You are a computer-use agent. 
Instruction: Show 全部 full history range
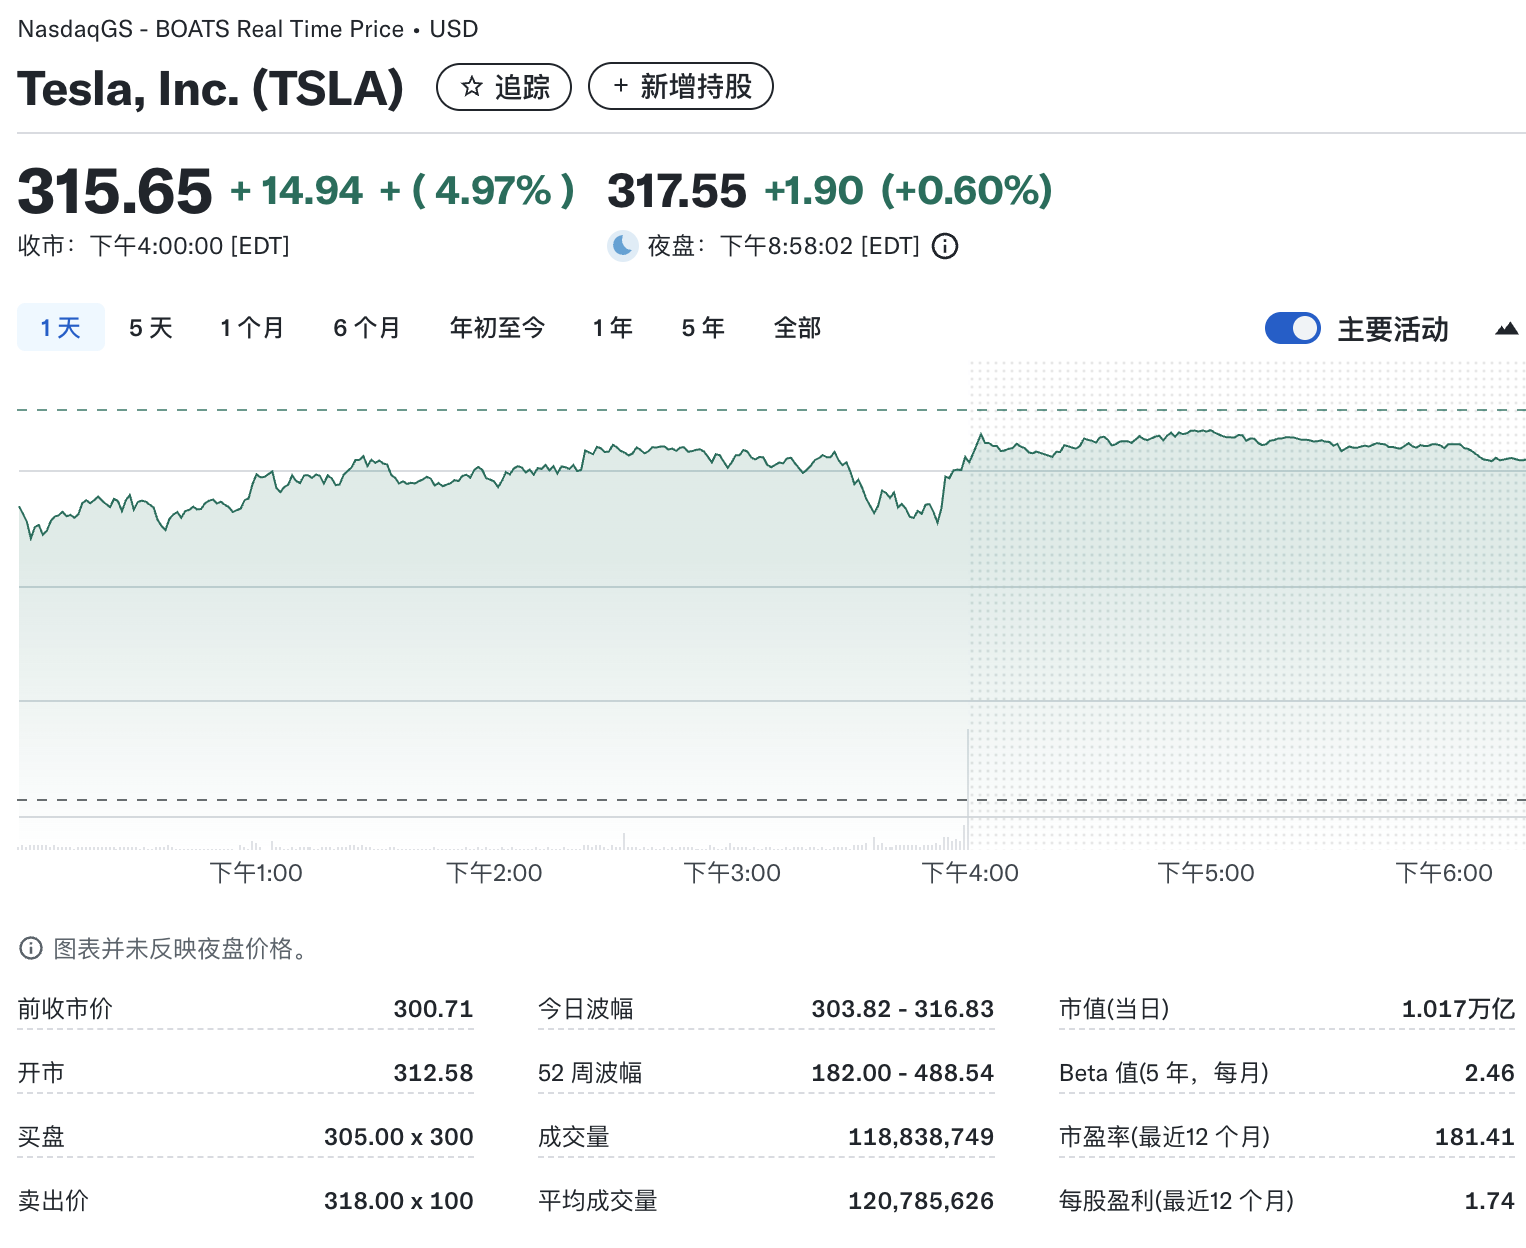(x=797, y=328)
